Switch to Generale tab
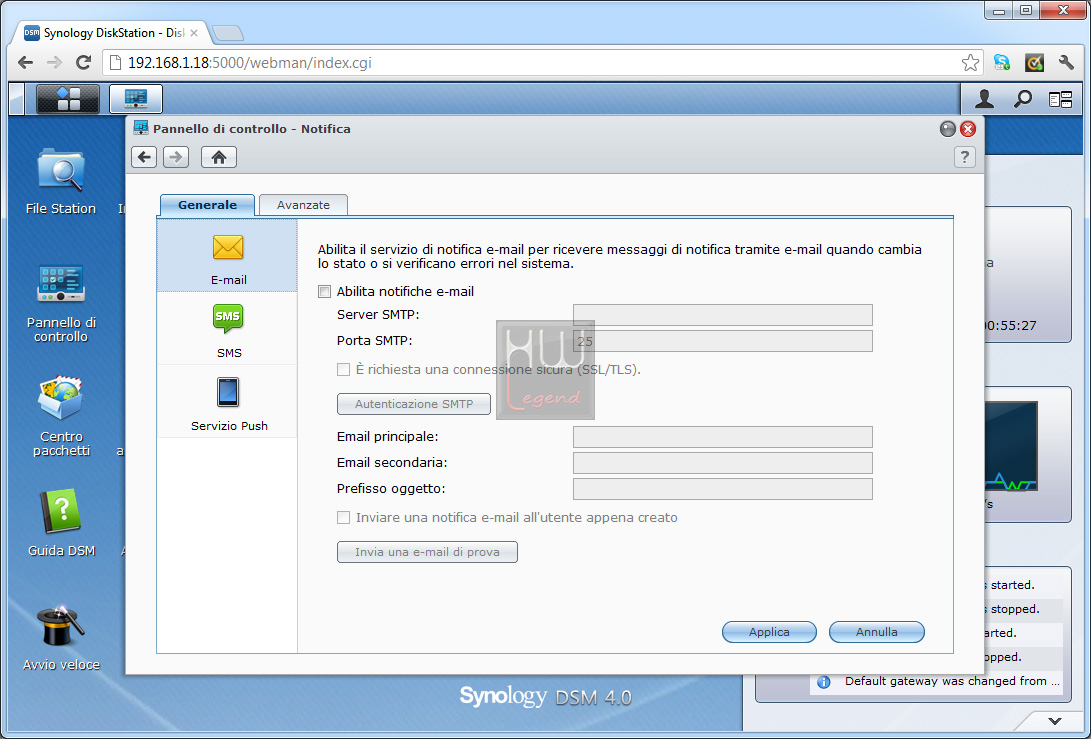The width and height of the screenshot is (1091, 739). pyautogui.click(x=207, y=205)
